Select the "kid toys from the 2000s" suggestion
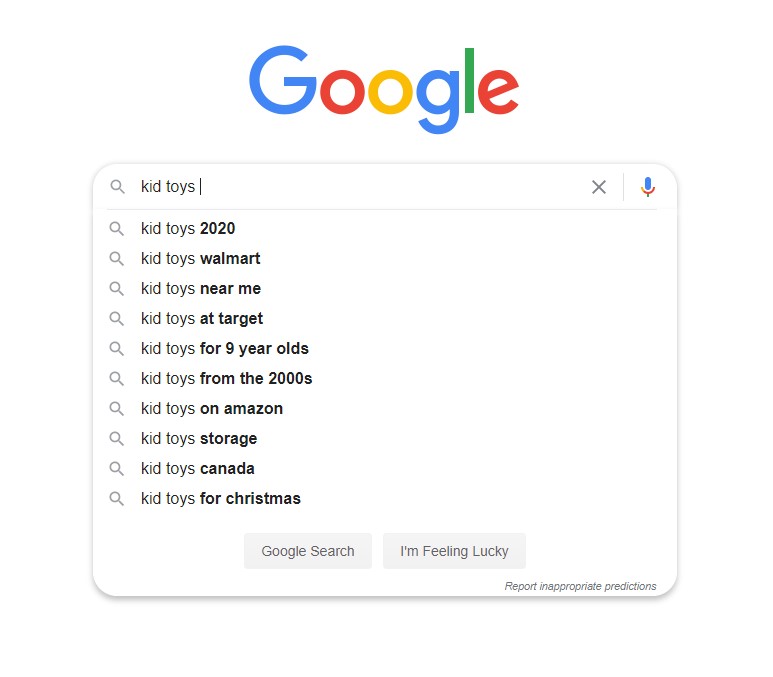Image resolution: width=773 pixels, height=677 pixels. coord(385,379)
